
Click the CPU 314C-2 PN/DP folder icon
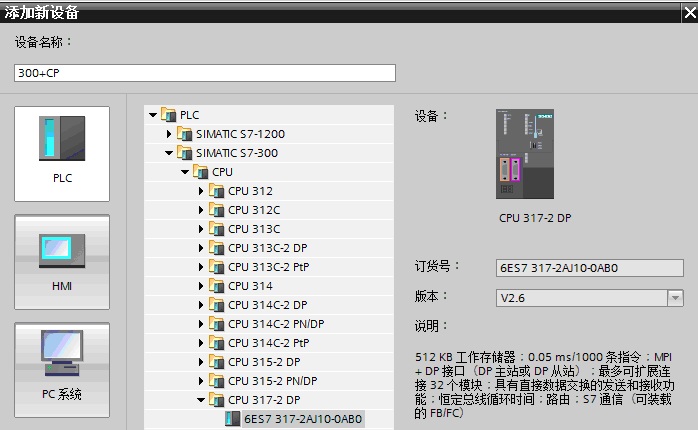click(216, 324)
